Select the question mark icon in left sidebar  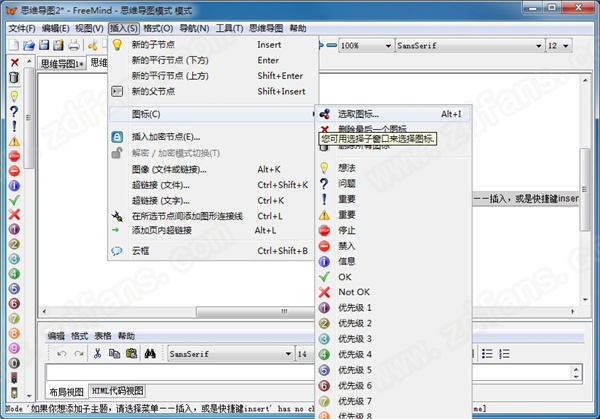point(14,111)
